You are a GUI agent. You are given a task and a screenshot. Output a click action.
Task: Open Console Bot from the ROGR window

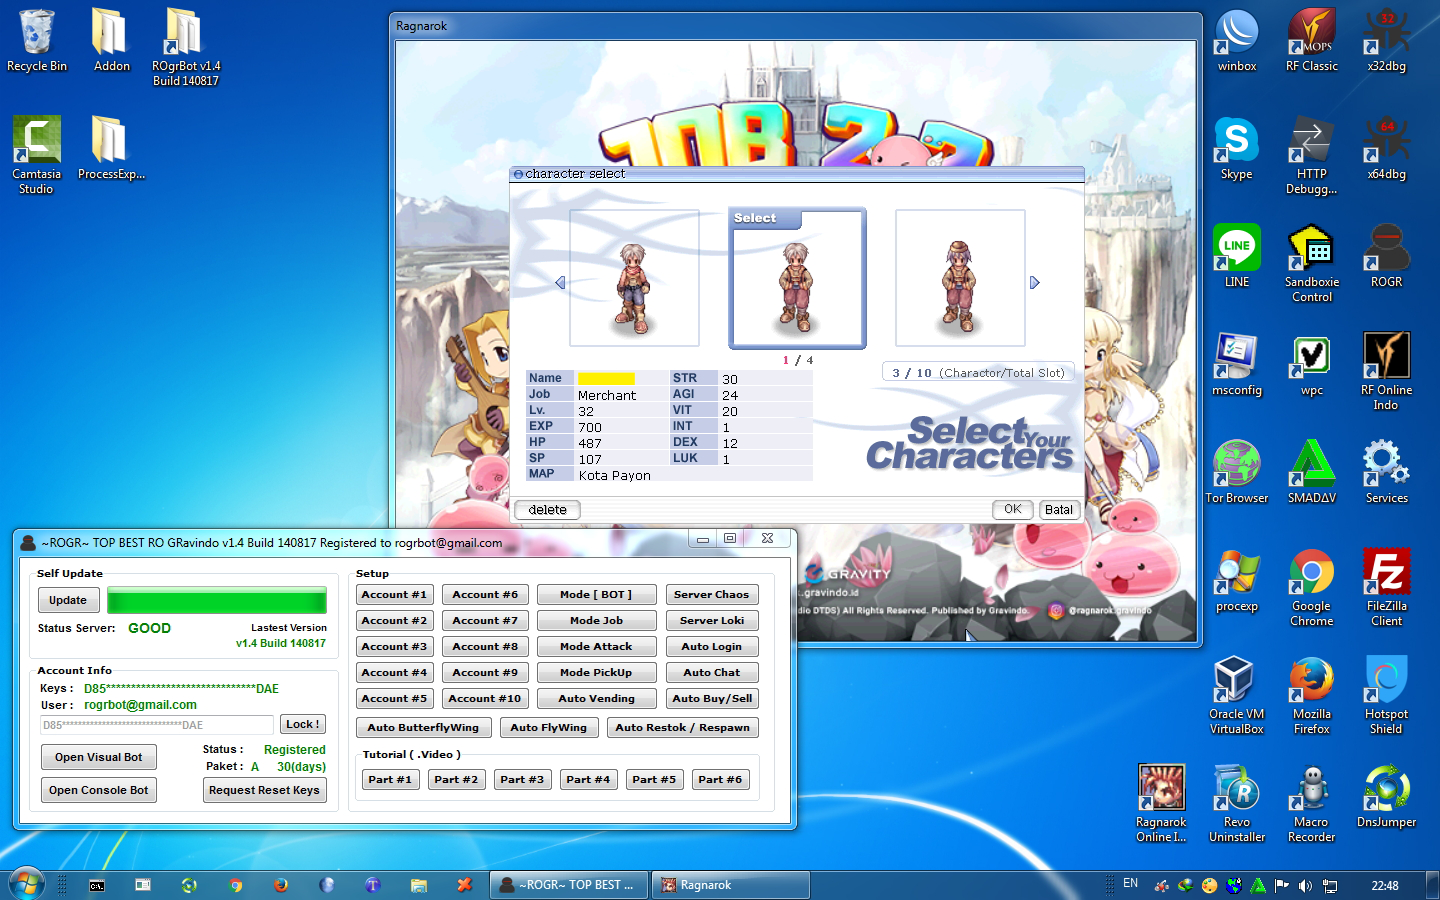tap(98, 790)
